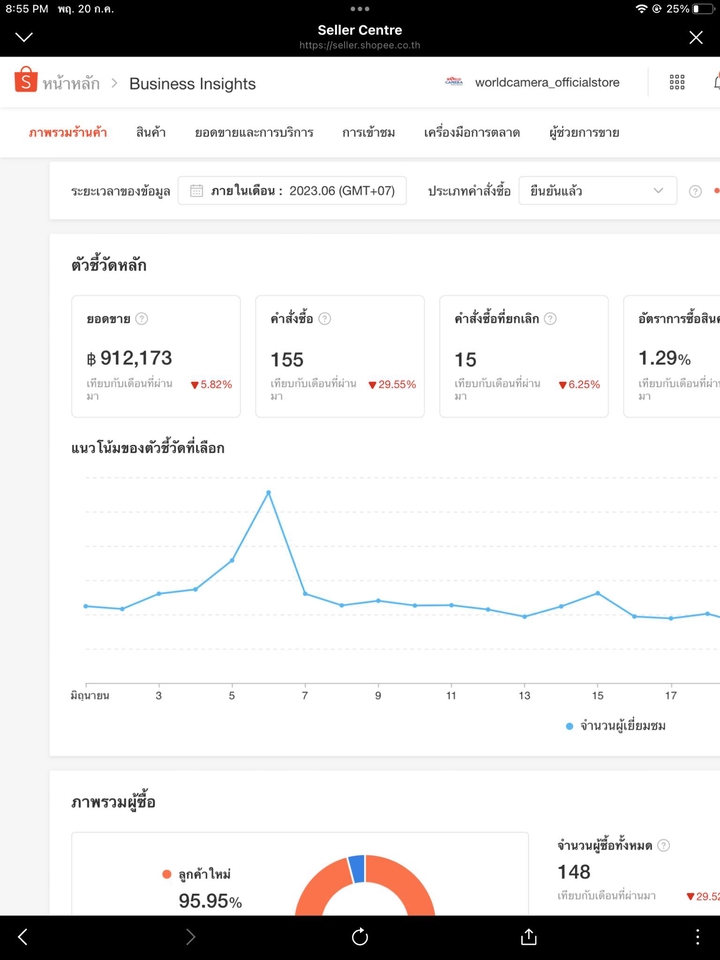Tap the battery 25% status indicator
The height and width of the screenshot is (960, 720).
pyautogui.click(x=690, y=9)
